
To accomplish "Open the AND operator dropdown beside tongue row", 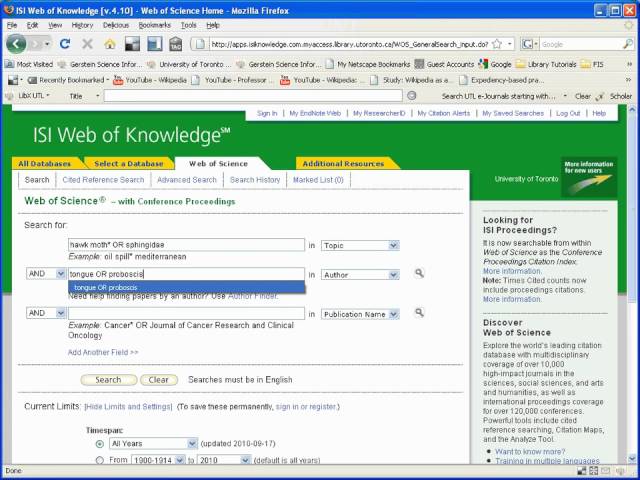I will pos(46,274).
